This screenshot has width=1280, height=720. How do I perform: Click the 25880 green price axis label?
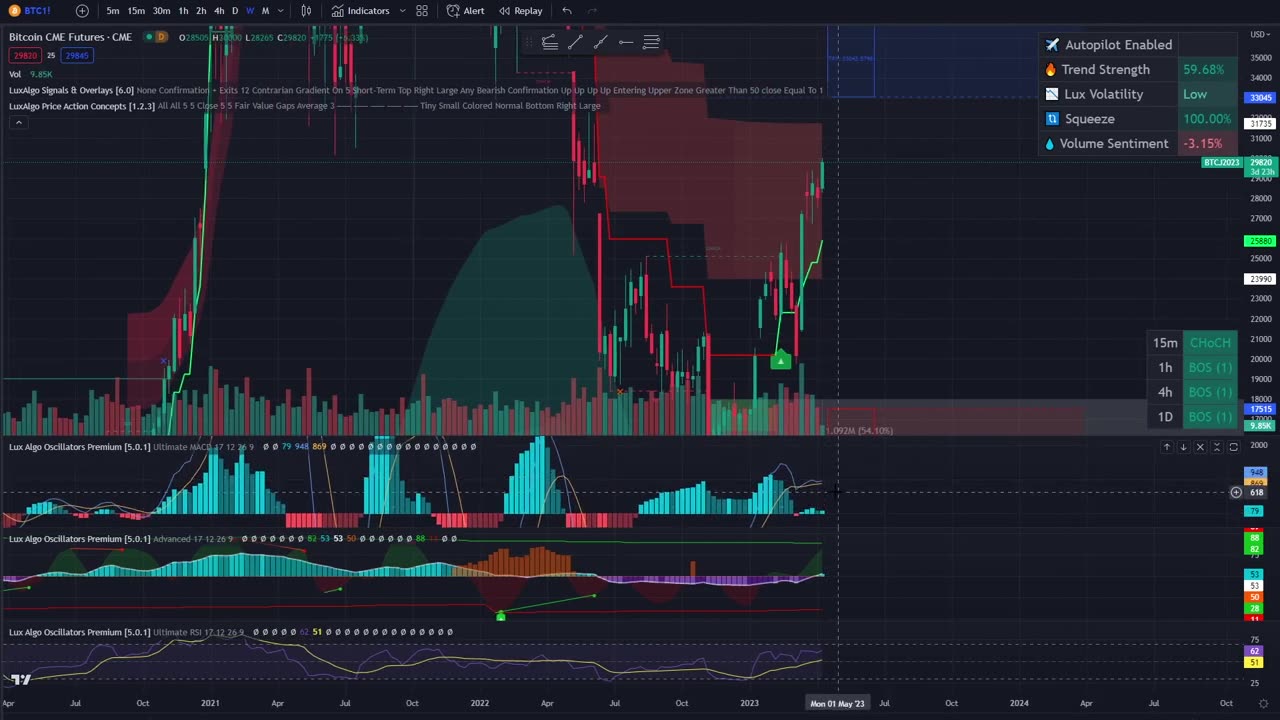(1259, 241)
